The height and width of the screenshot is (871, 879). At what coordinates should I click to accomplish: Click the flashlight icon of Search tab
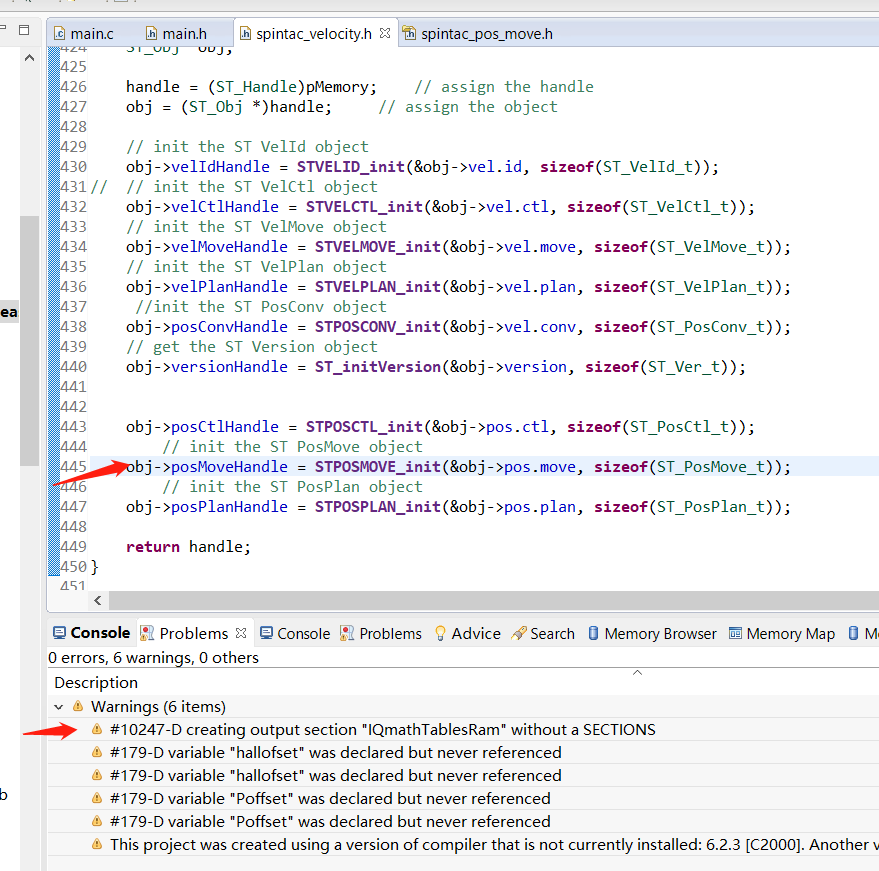[x=519, y=633]
